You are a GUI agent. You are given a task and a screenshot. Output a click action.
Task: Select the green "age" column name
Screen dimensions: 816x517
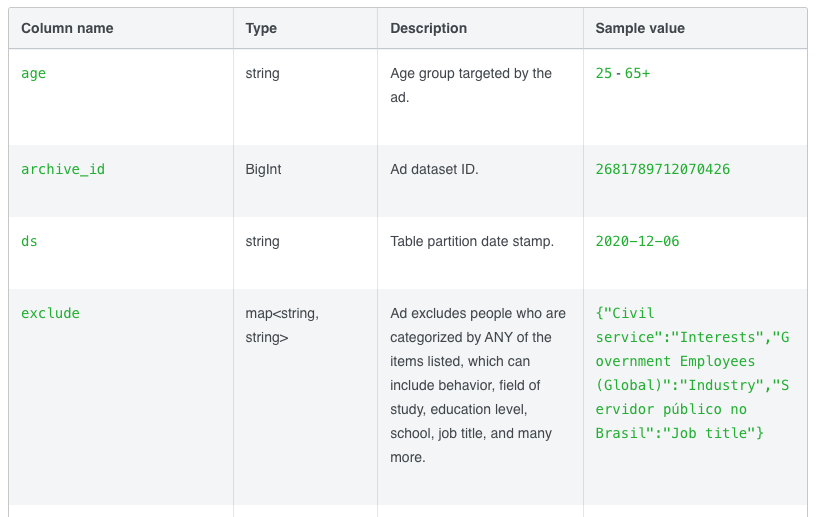[x=33, y=73]
